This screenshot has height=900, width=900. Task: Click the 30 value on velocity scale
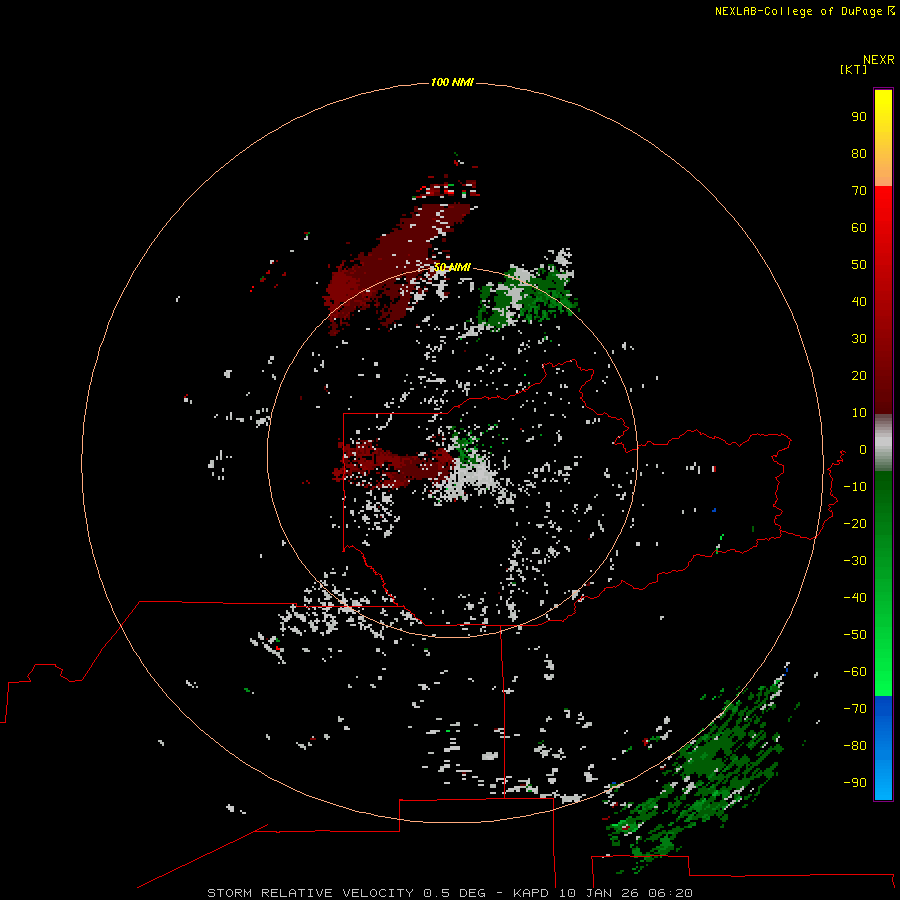pos(859,339)
